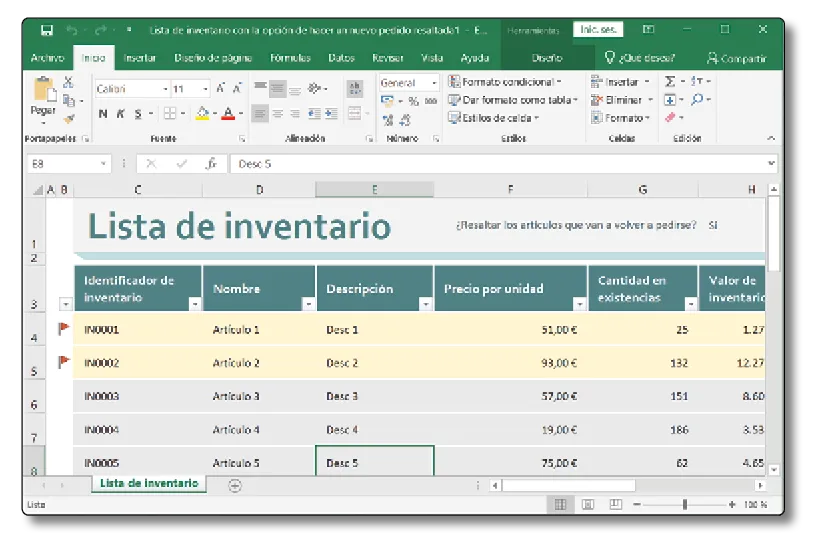Toggle italic with the K button

(x=120, y=114)
